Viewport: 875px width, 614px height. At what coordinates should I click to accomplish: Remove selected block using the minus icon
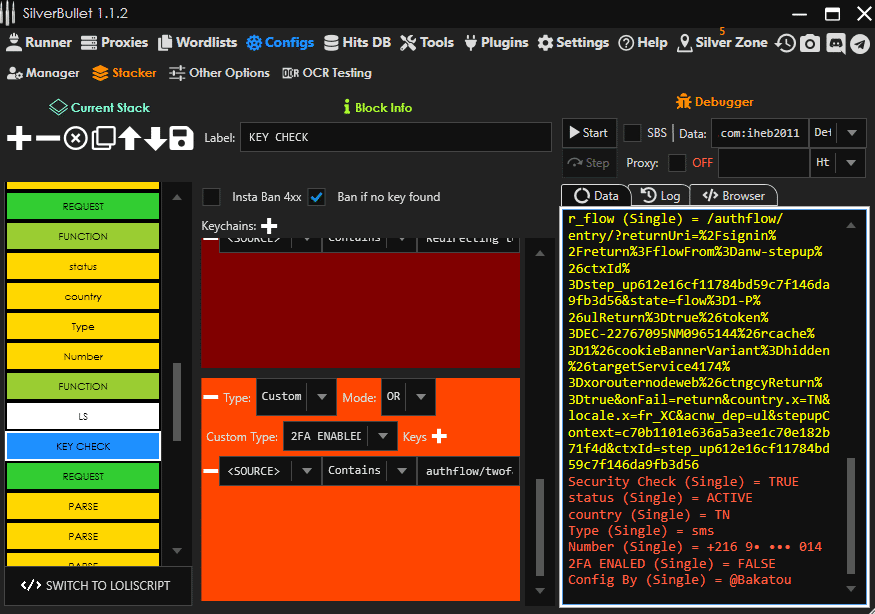click(x=47, y=138)
